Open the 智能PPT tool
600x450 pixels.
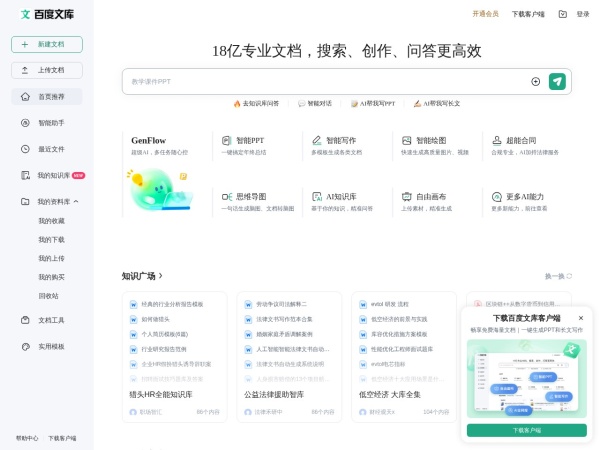pyautogui.click(x=244, y=145)
